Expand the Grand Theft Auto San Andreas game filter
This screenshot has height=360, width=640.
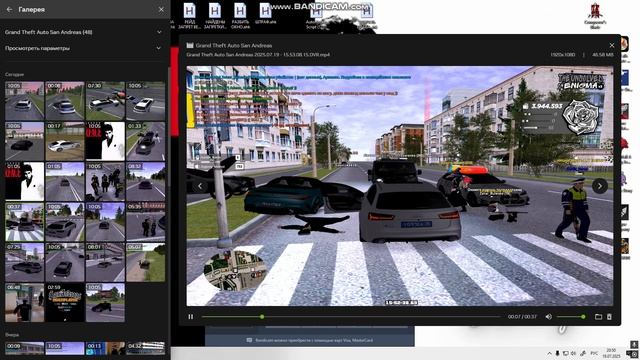(159, 32)
